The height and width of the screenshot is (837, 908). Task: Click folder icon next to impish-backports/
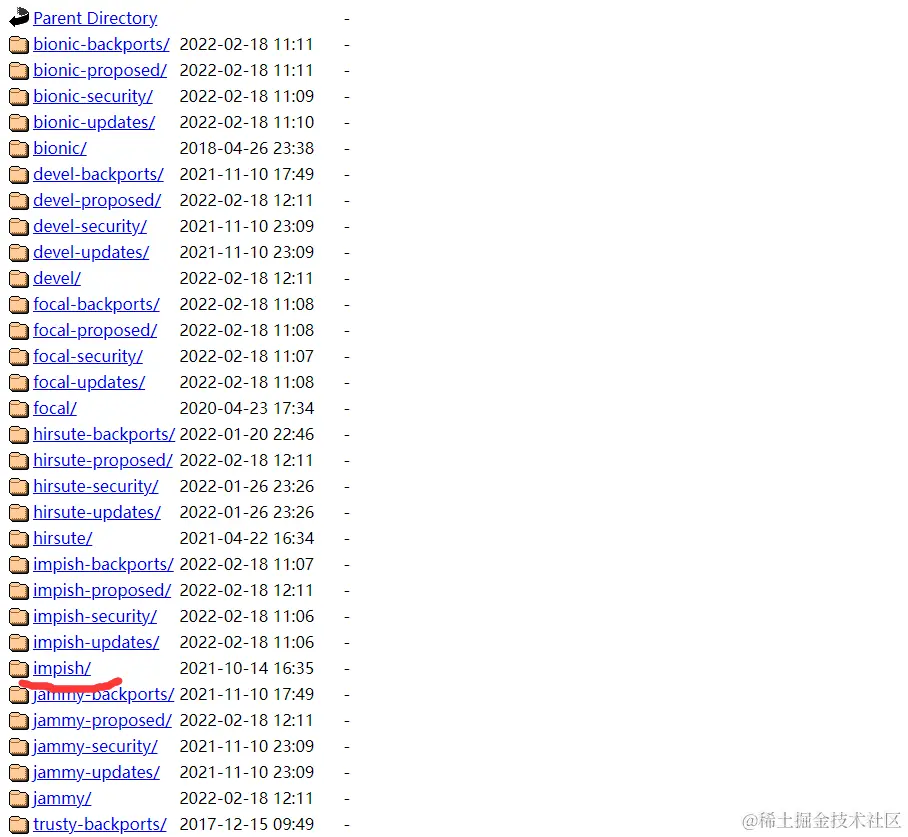[x=19, y=565]
